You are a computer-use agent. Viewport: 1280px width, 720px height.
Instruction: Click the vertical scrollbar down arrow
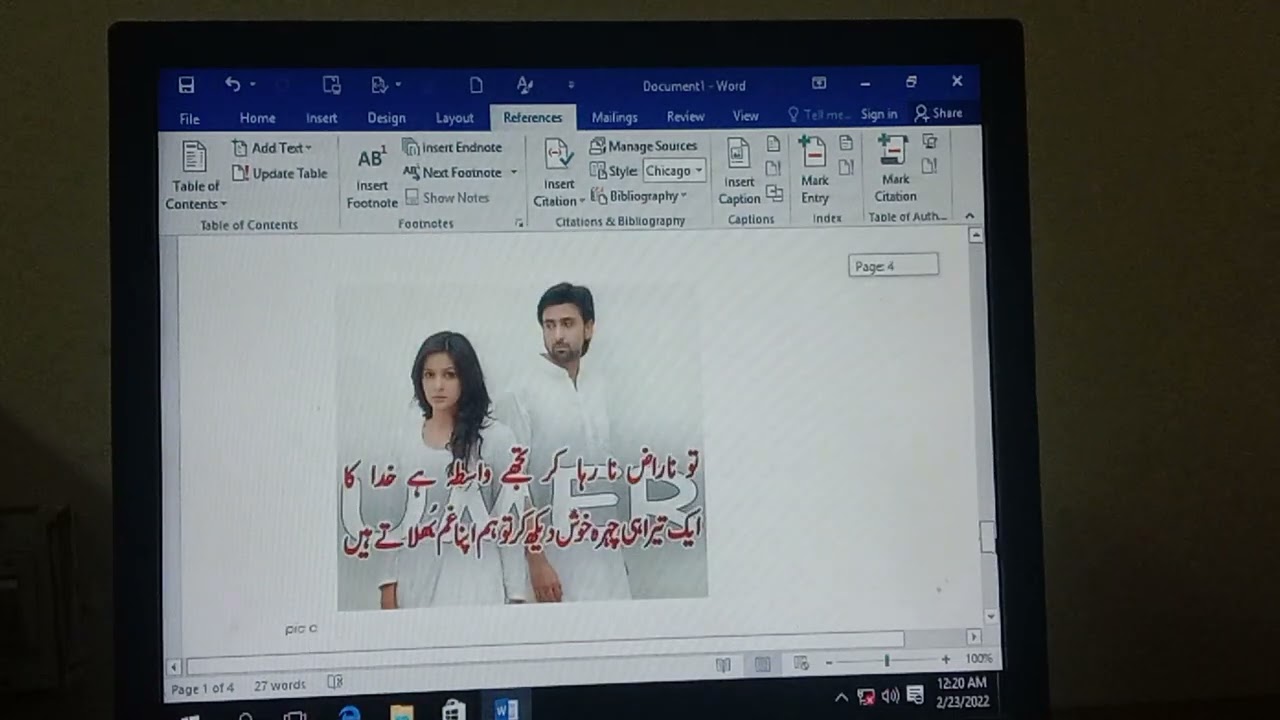tap(990, 616)
